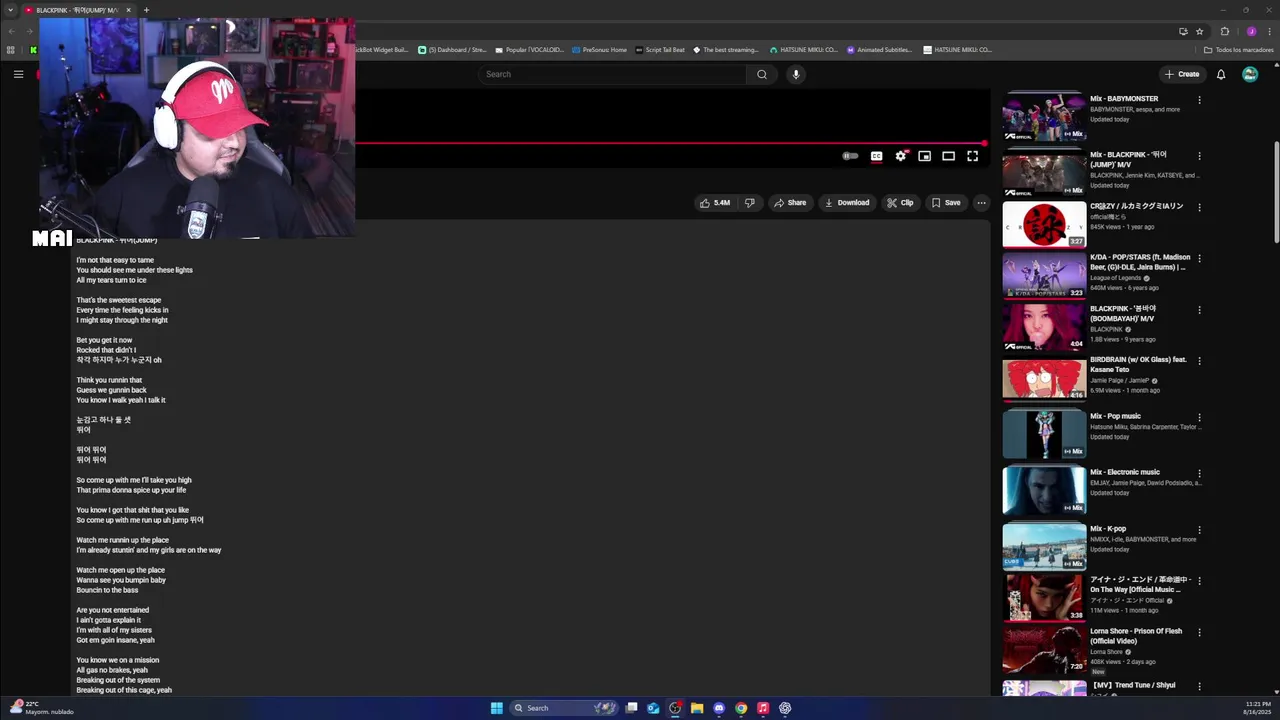This screenshot has width=1280, height=720.
Task: Open the YouTube hamburger guide menu
Action: point(18,74)
